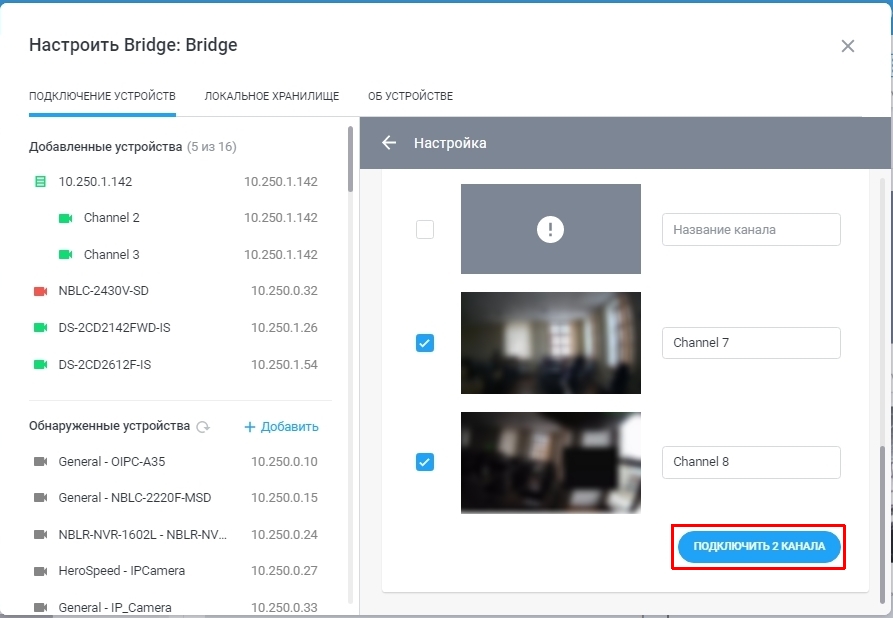Click the gray camera icon of HeroSpeed - IPCamera

click(40, 571)
